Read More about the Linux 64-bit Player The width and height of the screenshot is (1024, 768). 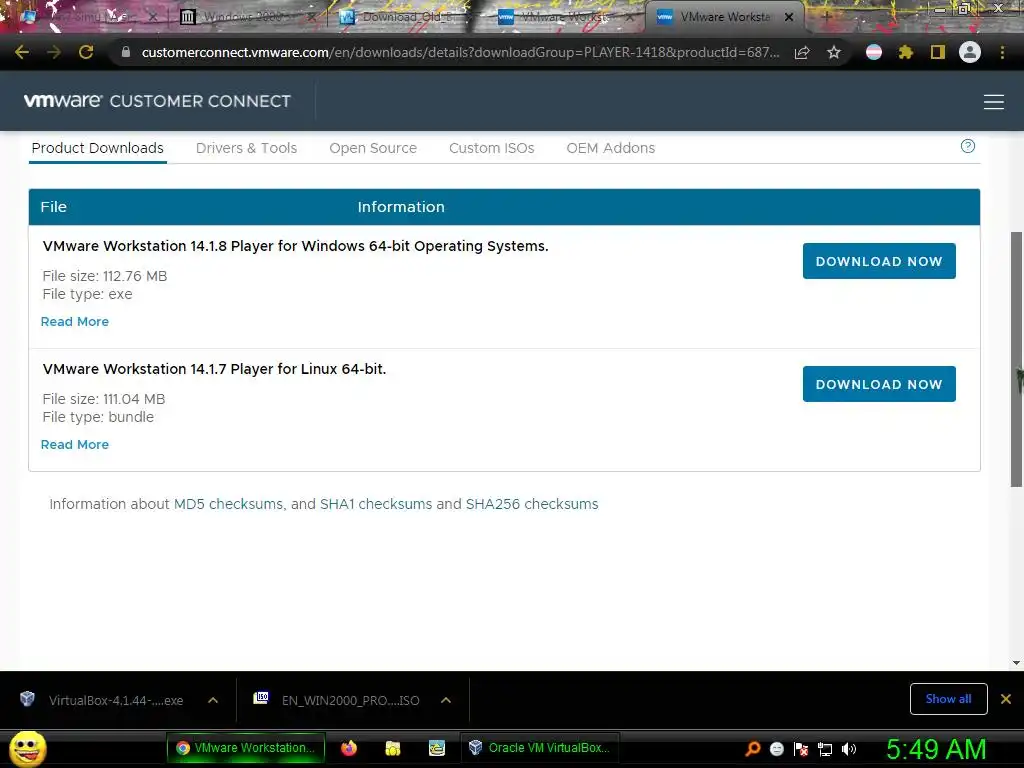click(x=74, y=444)
